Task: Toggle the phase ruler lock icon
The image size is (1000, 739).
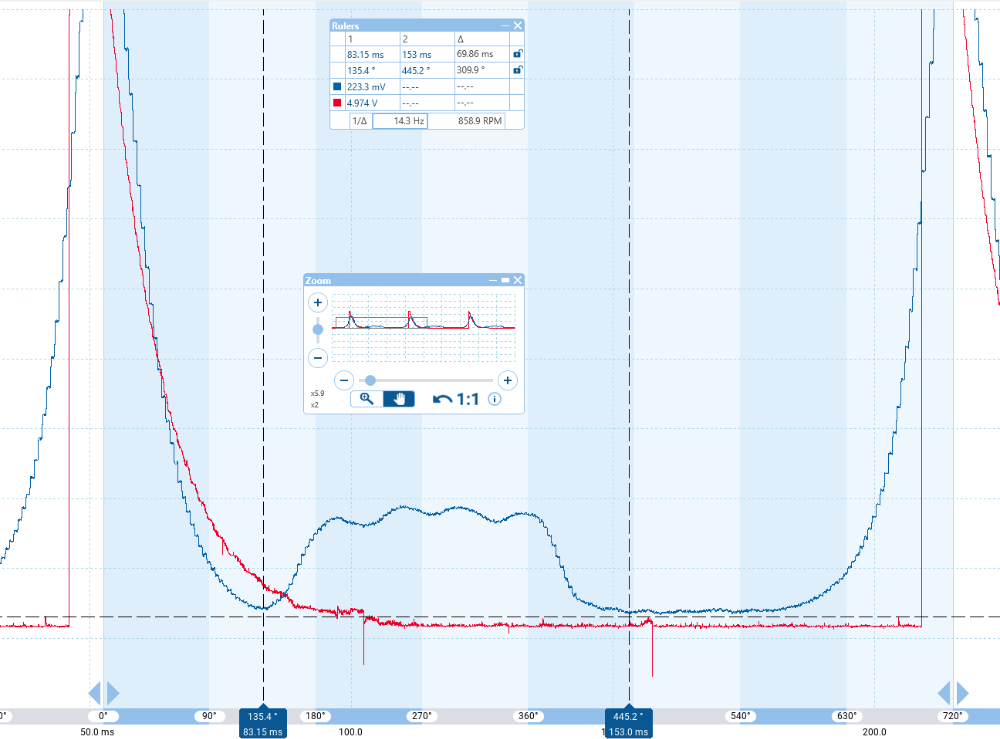Action: 517,70
